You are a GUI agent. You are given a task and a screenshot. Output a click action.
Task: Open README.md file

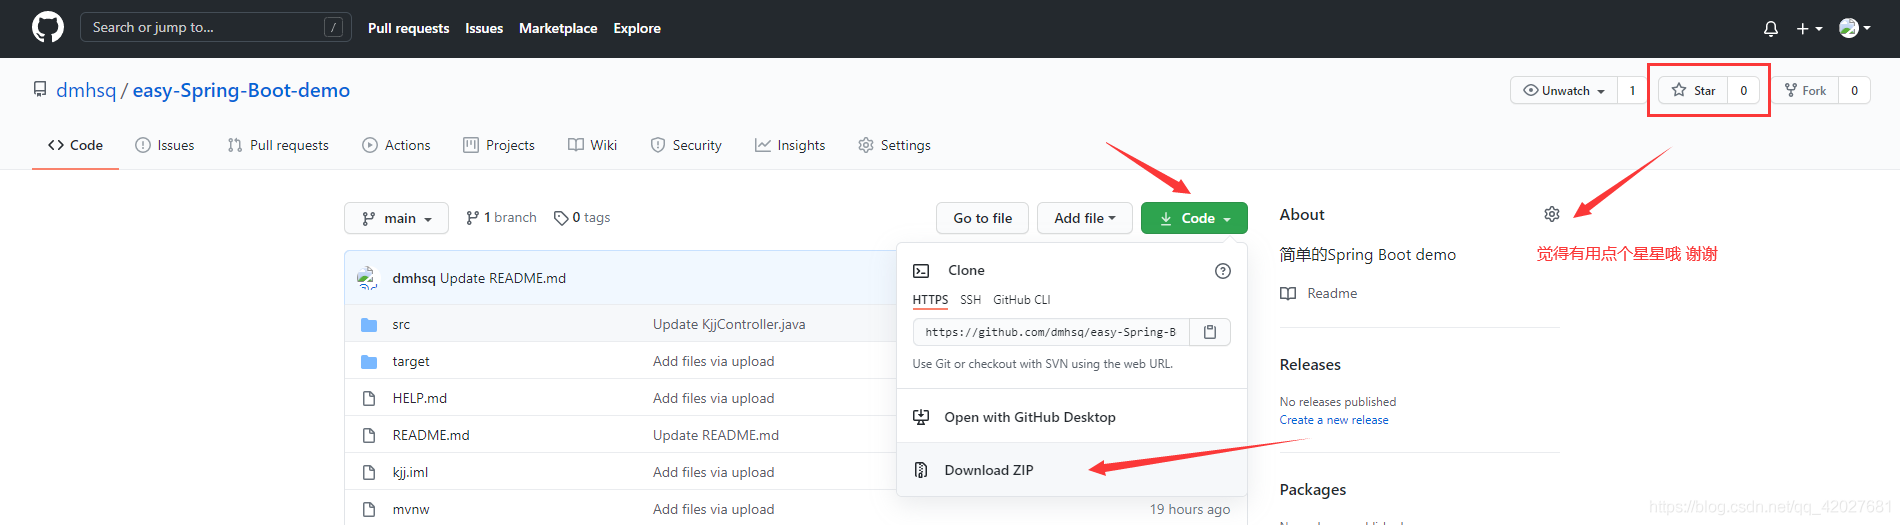[431, 435]
